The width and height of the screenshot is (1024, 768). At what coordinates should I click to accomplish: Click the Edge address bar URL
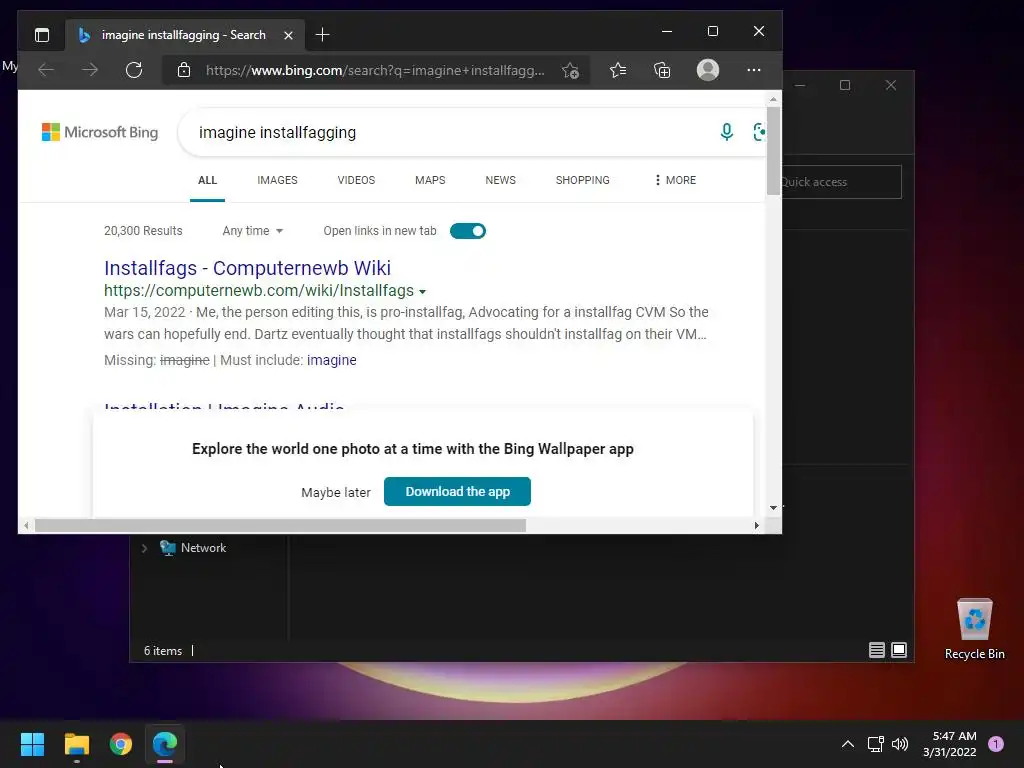375,71
